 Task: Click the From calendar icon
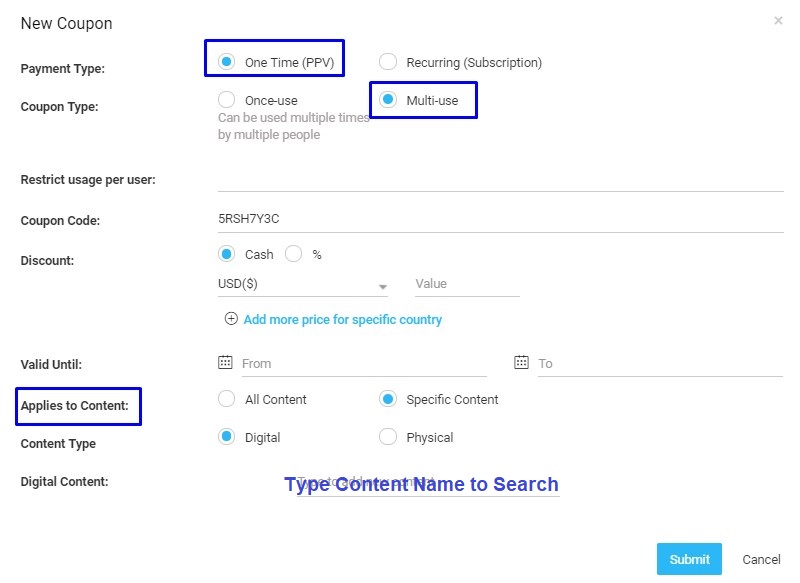[x=225, y=362]
